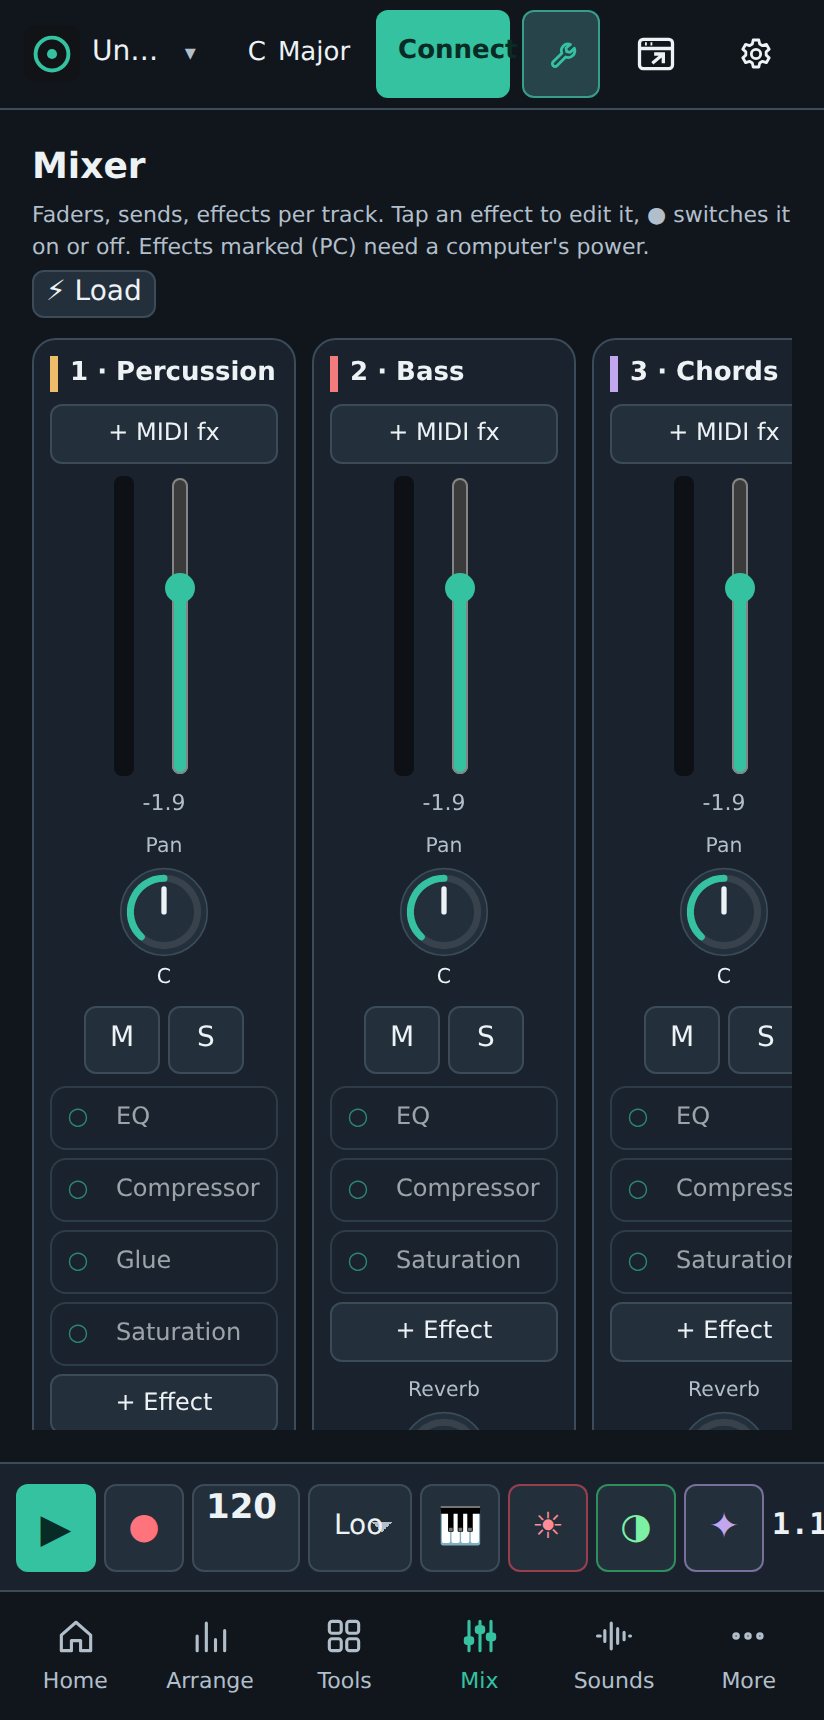Open the More tab
The height and width of the screenshot is (1720, 824).
point(748,1656)
